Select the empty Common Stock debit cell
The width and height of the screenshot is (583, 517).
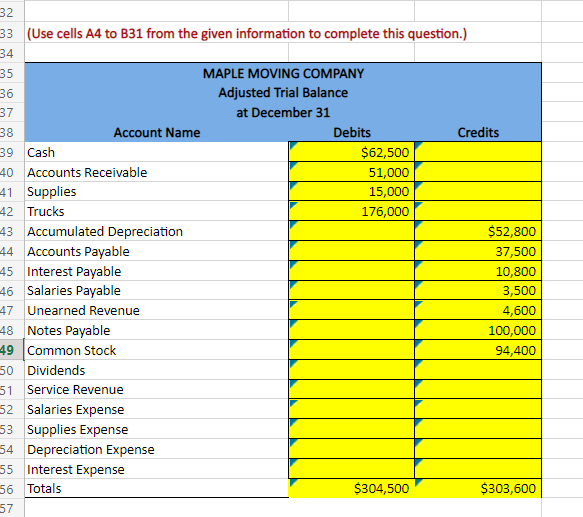[x=351, y=350]
